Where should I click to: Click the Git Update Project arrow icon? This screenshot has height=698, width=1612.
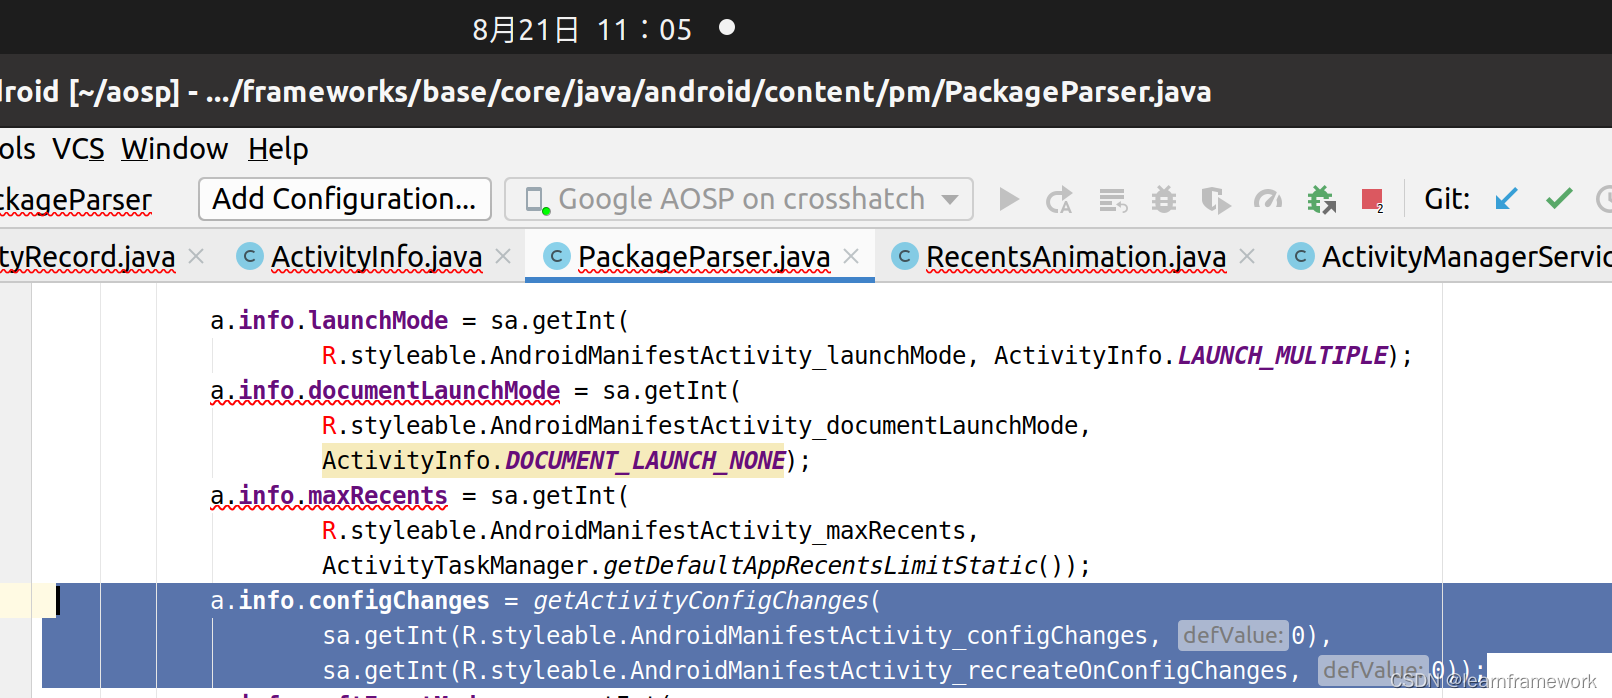1506,199
